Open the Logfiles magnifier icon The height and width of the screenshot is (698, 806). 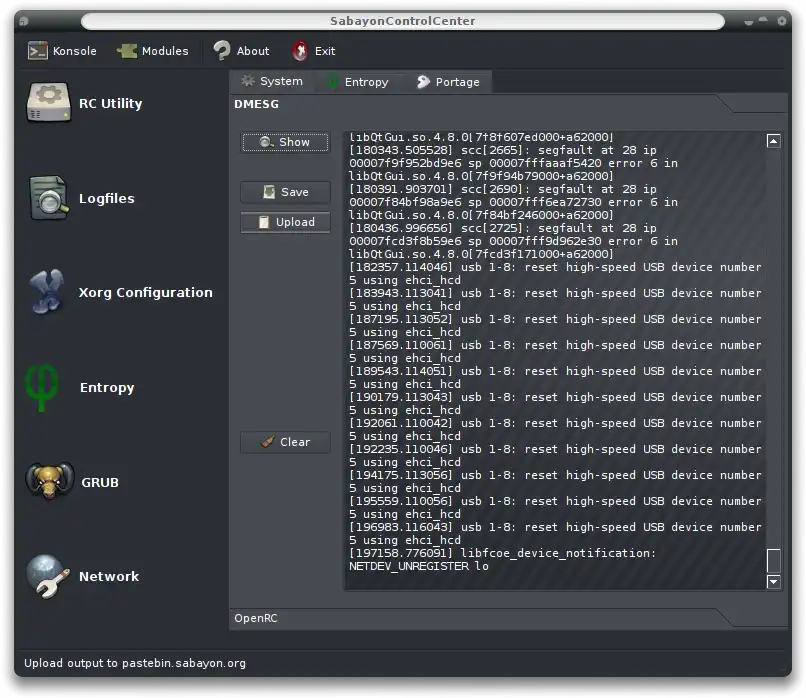(48, 198)
